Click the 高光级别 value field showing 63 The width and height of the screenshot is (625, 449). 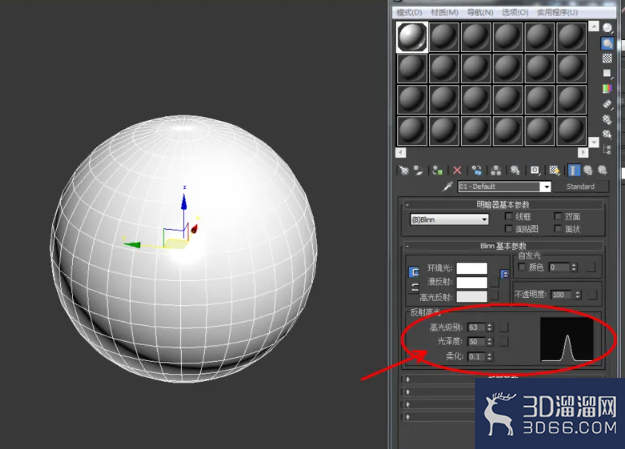pyautogui.click(x=476, y=327)
